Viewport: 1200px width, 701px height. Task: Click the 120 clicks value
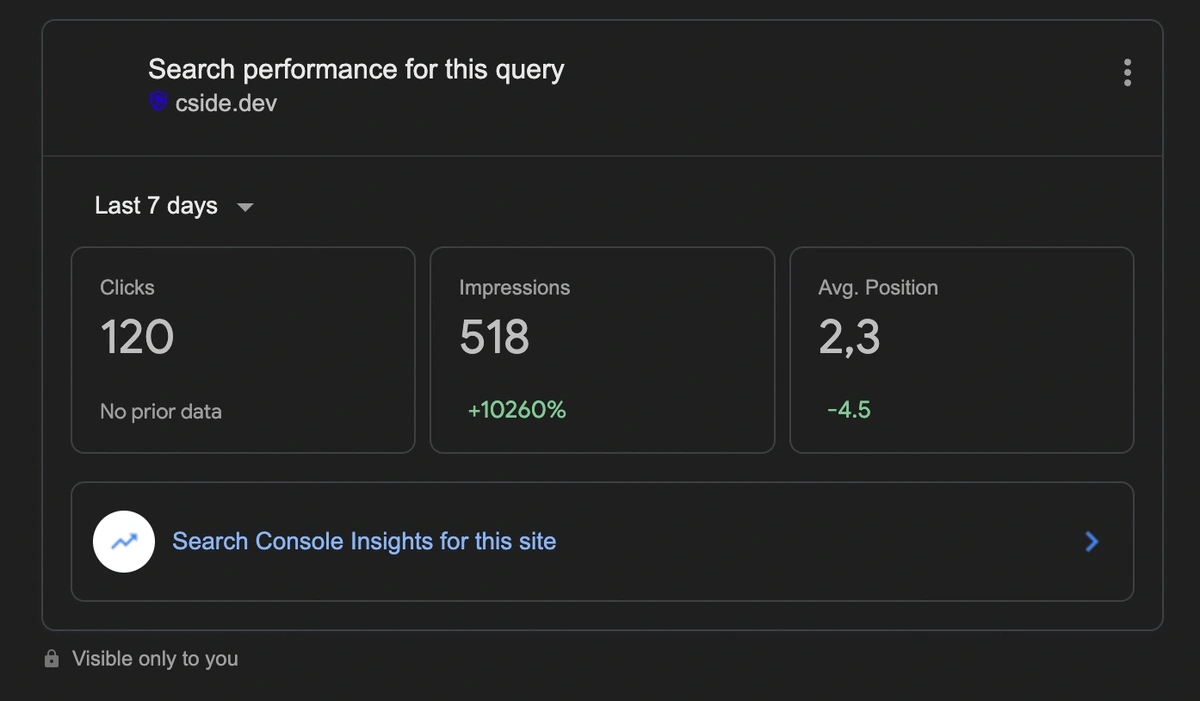(136, 337)
